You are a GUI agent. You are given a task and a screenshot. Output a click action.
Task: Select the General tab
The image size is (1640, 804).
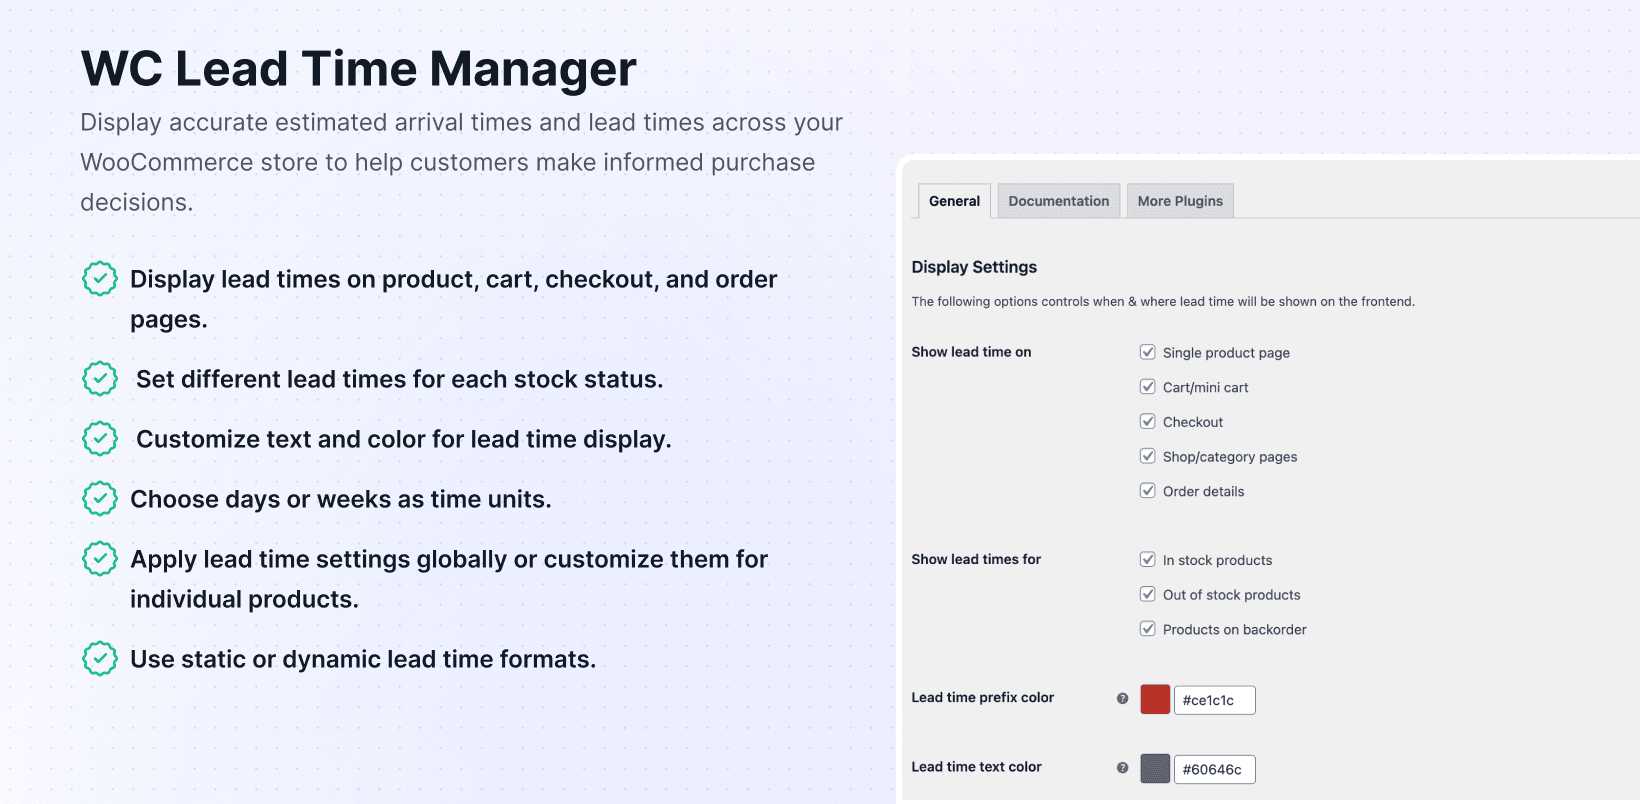point(954,201)
